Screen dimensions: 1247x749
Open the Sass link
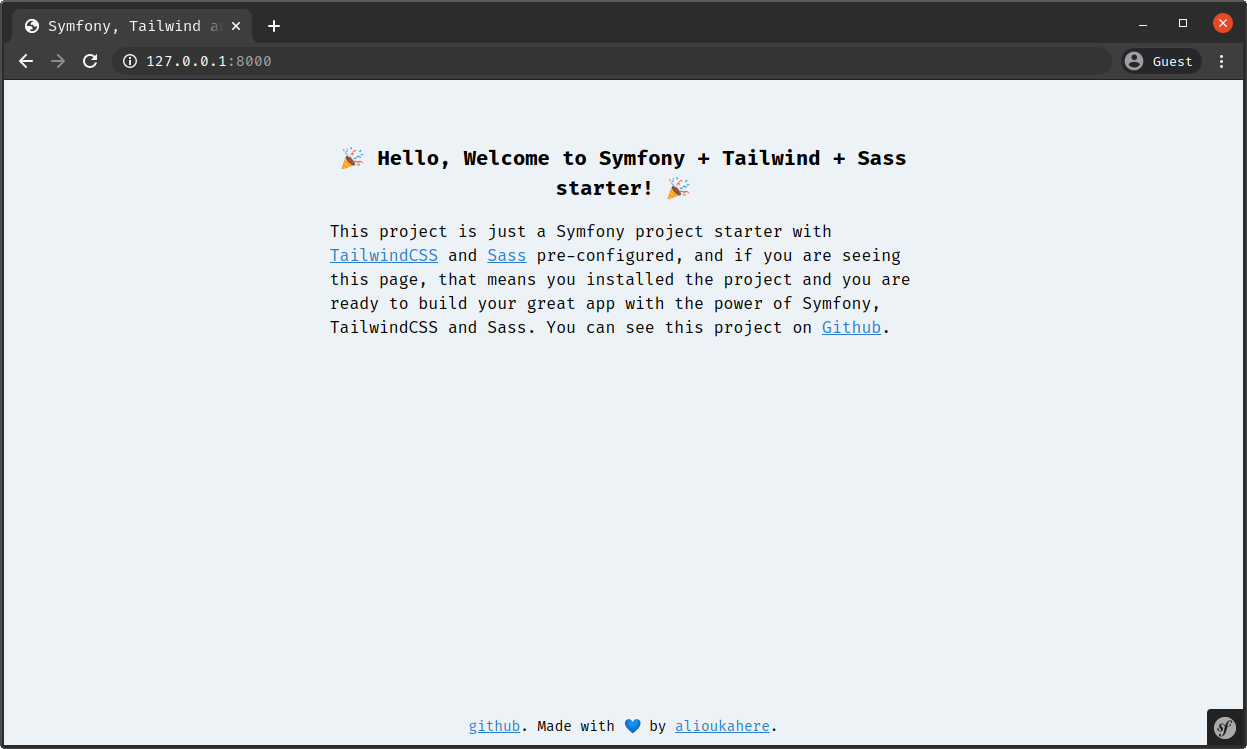pos(507,255)
